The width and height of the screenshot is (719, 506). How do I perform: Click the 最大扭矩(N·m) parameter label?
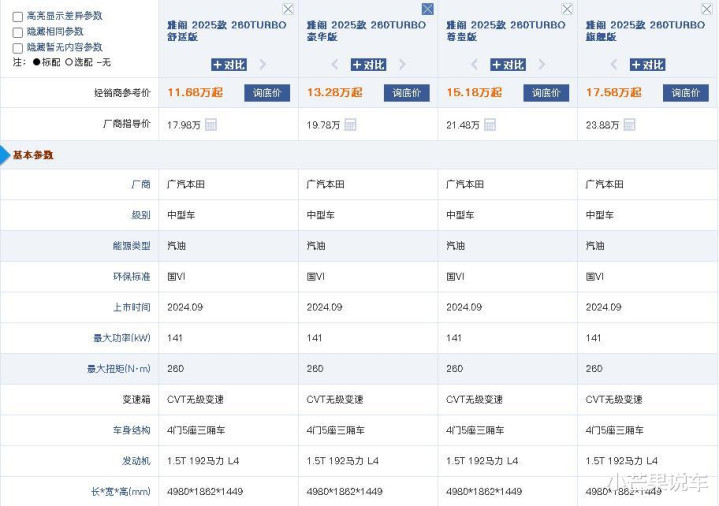119,369
